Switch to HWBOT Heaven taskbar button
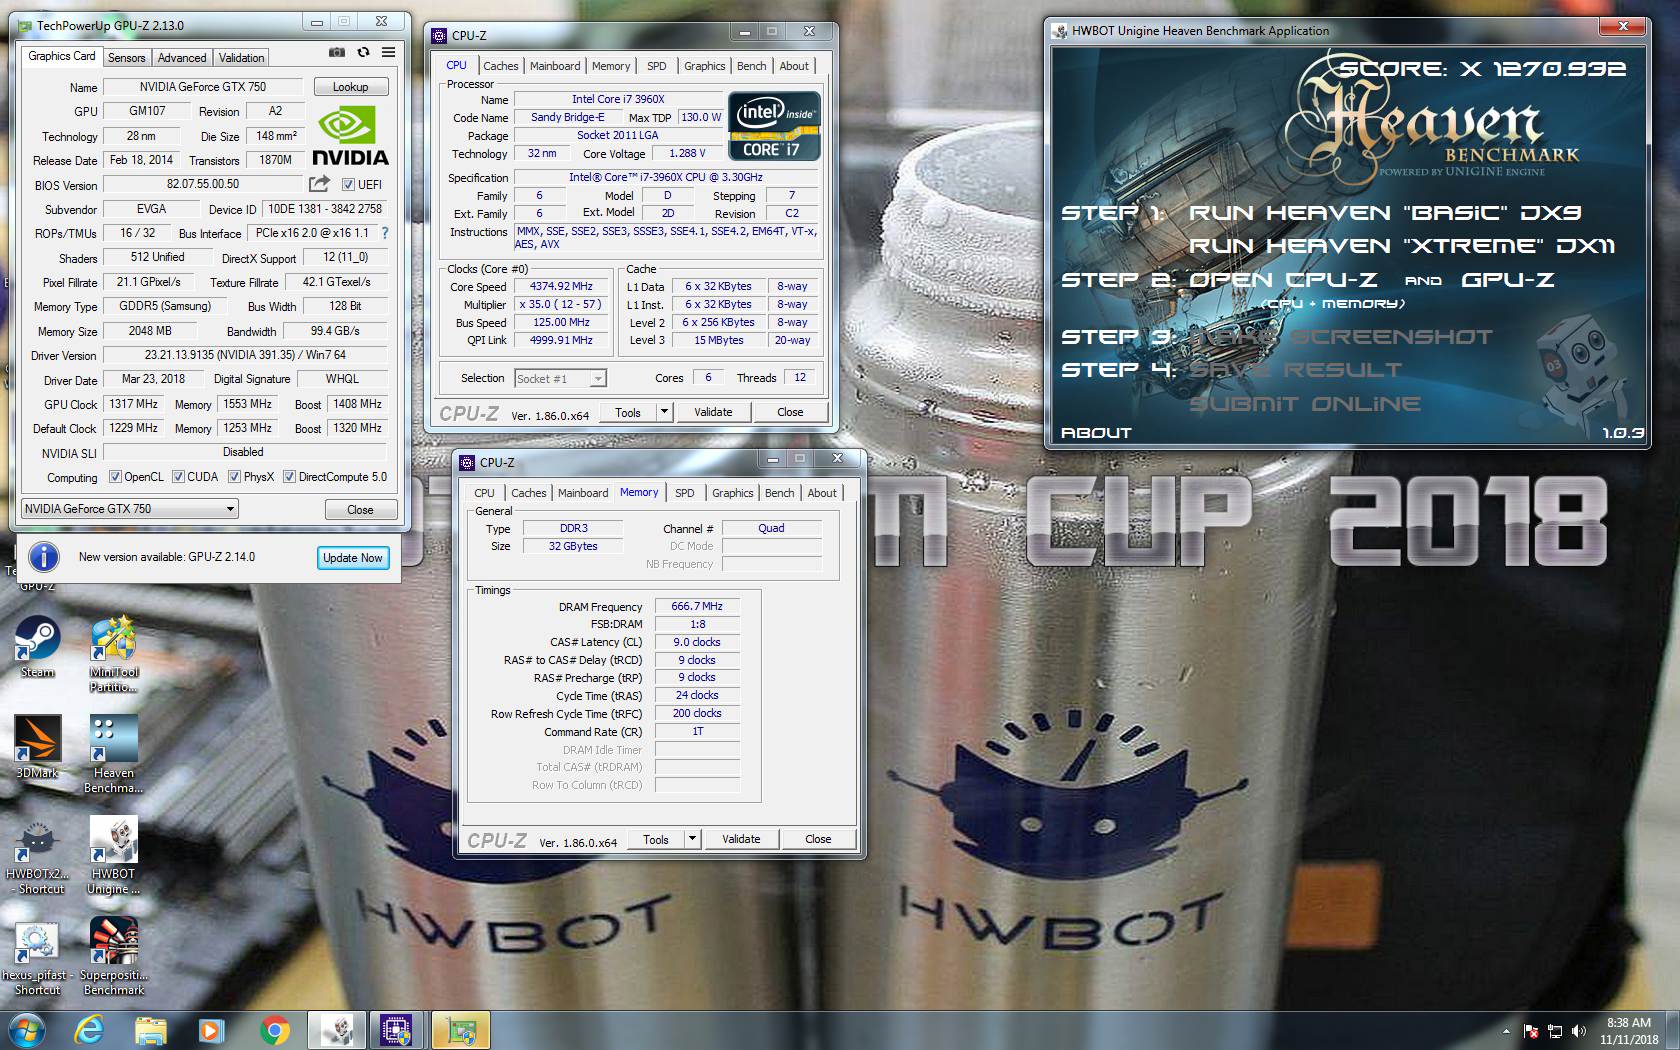The image size is (1680, 1050). pyautogui.click(x=336, y=1030)
